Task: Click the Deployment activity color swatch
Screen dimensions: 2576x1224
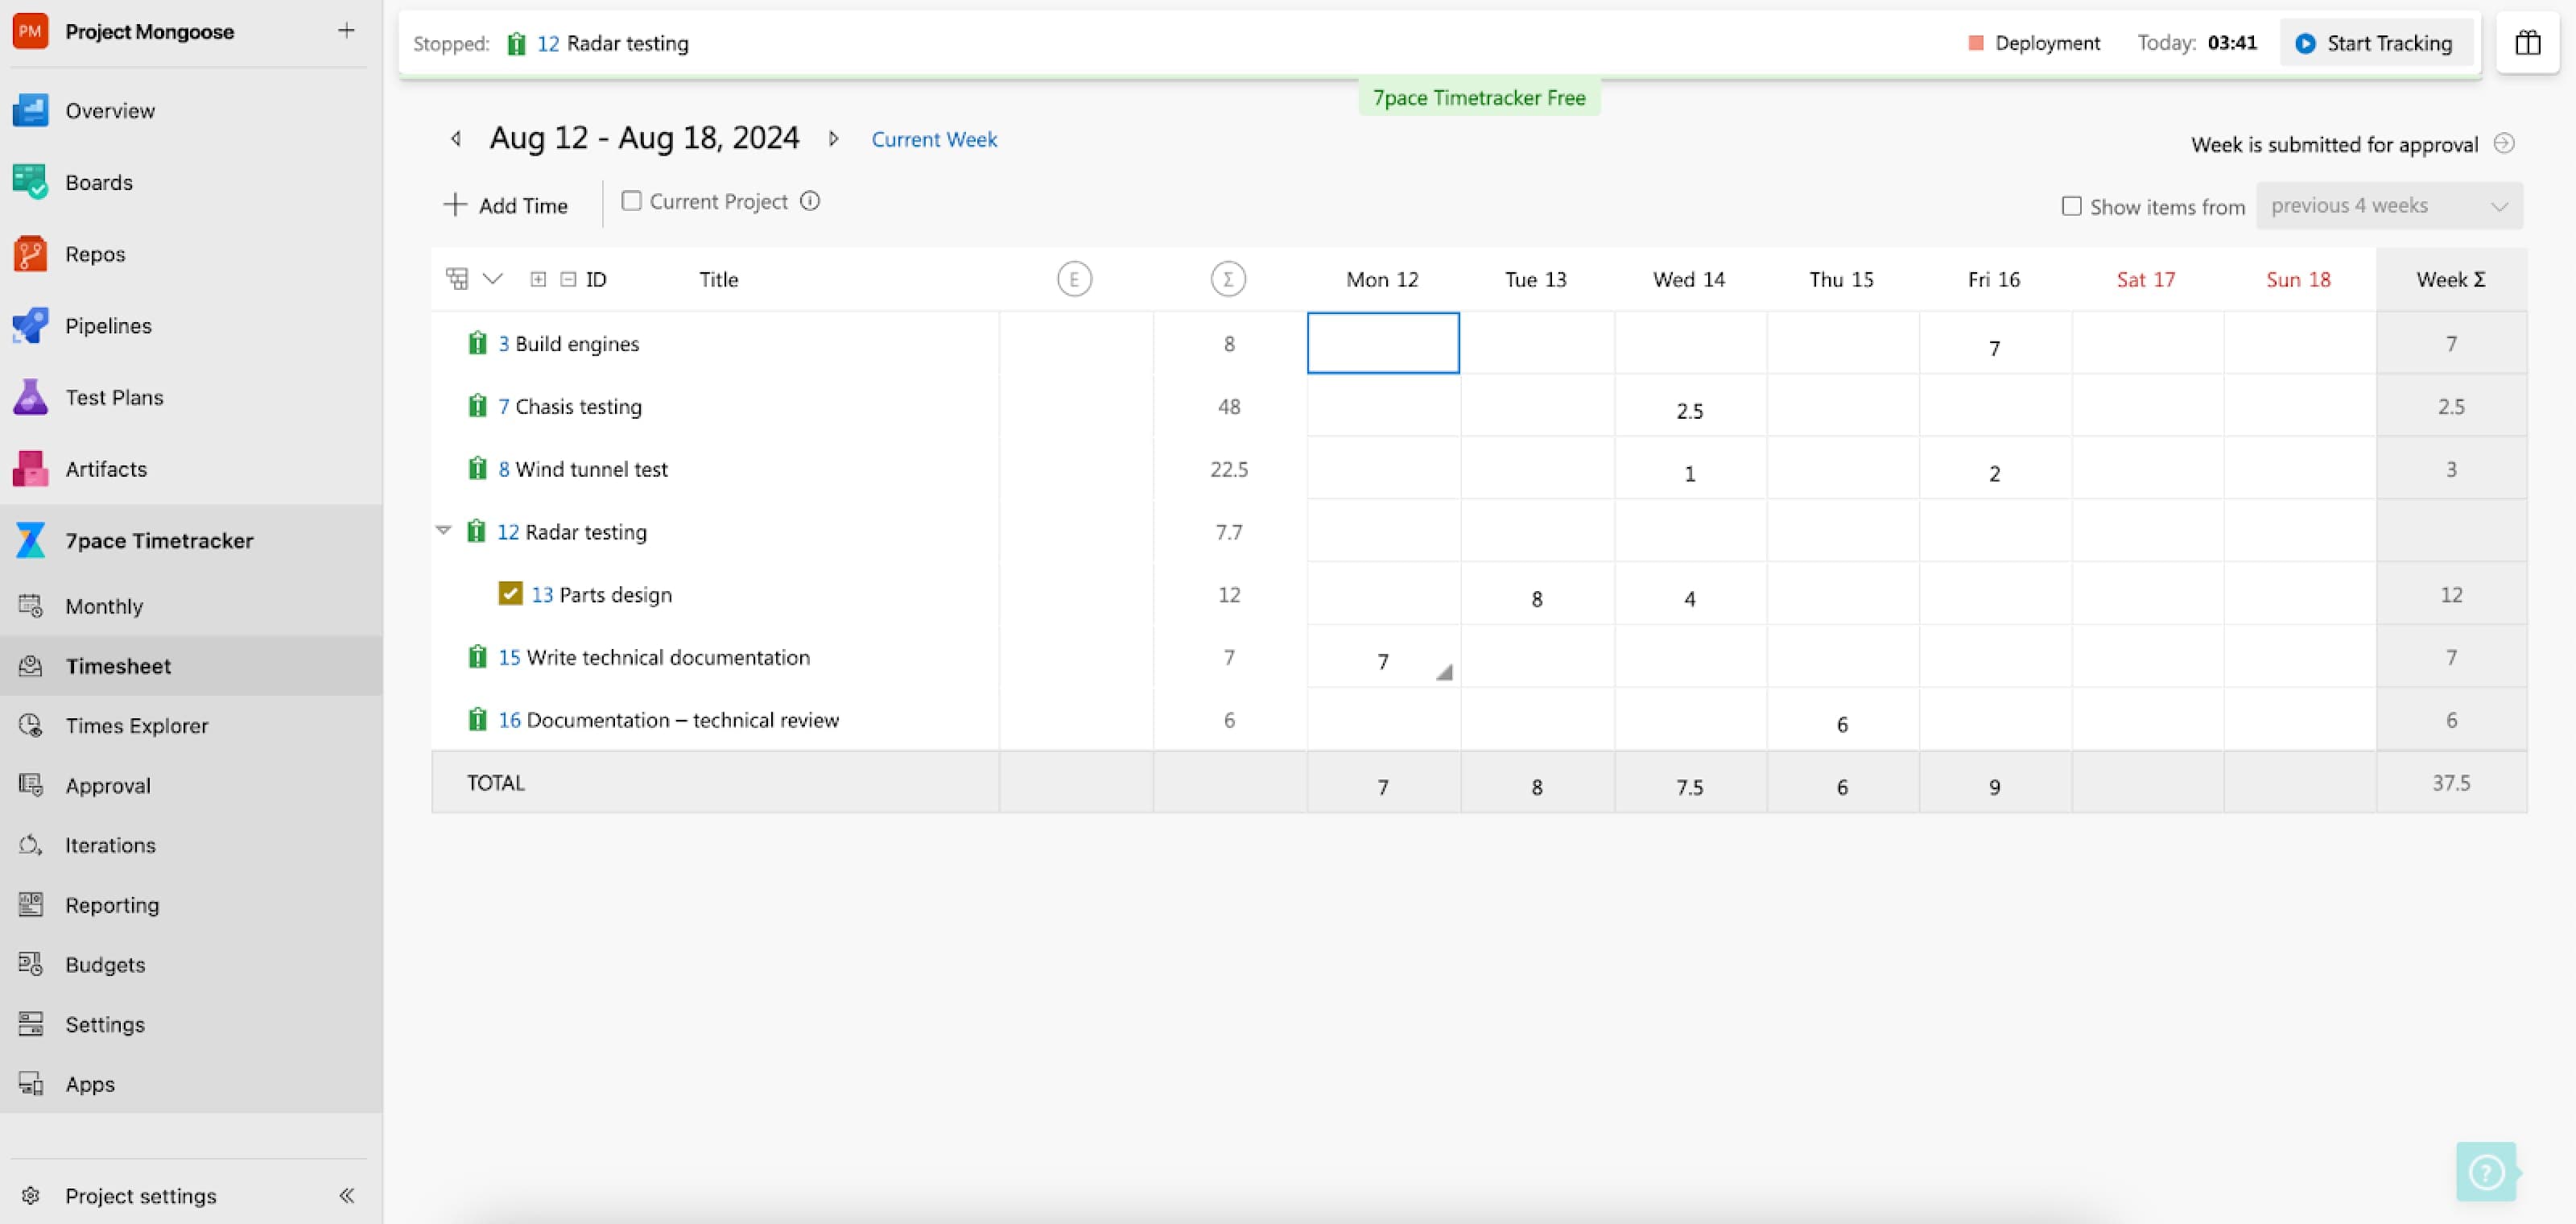Action: 1975,42
